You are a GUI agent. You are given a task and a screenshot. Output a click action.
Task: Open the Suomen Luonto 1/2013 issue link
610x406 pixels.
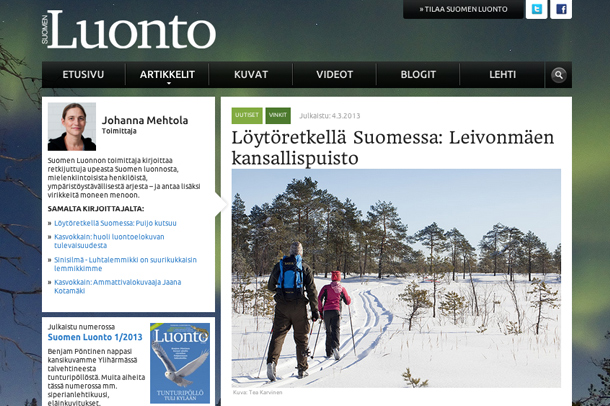click(x=95, y=337)
